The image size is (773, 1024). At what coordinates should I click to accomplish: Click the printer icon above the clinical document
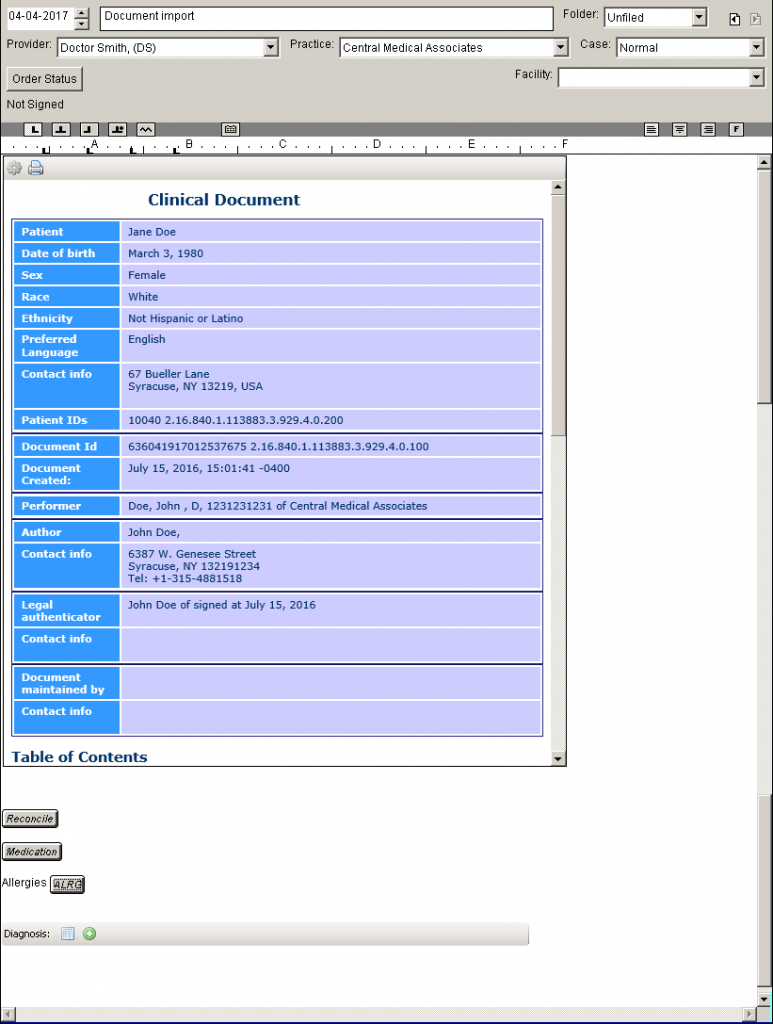(36, 168)
